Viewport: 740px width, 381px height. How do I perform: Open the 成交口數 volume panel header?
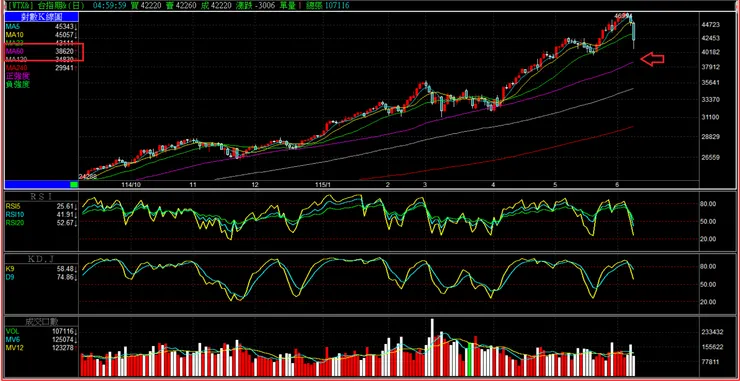pos(42,322)
